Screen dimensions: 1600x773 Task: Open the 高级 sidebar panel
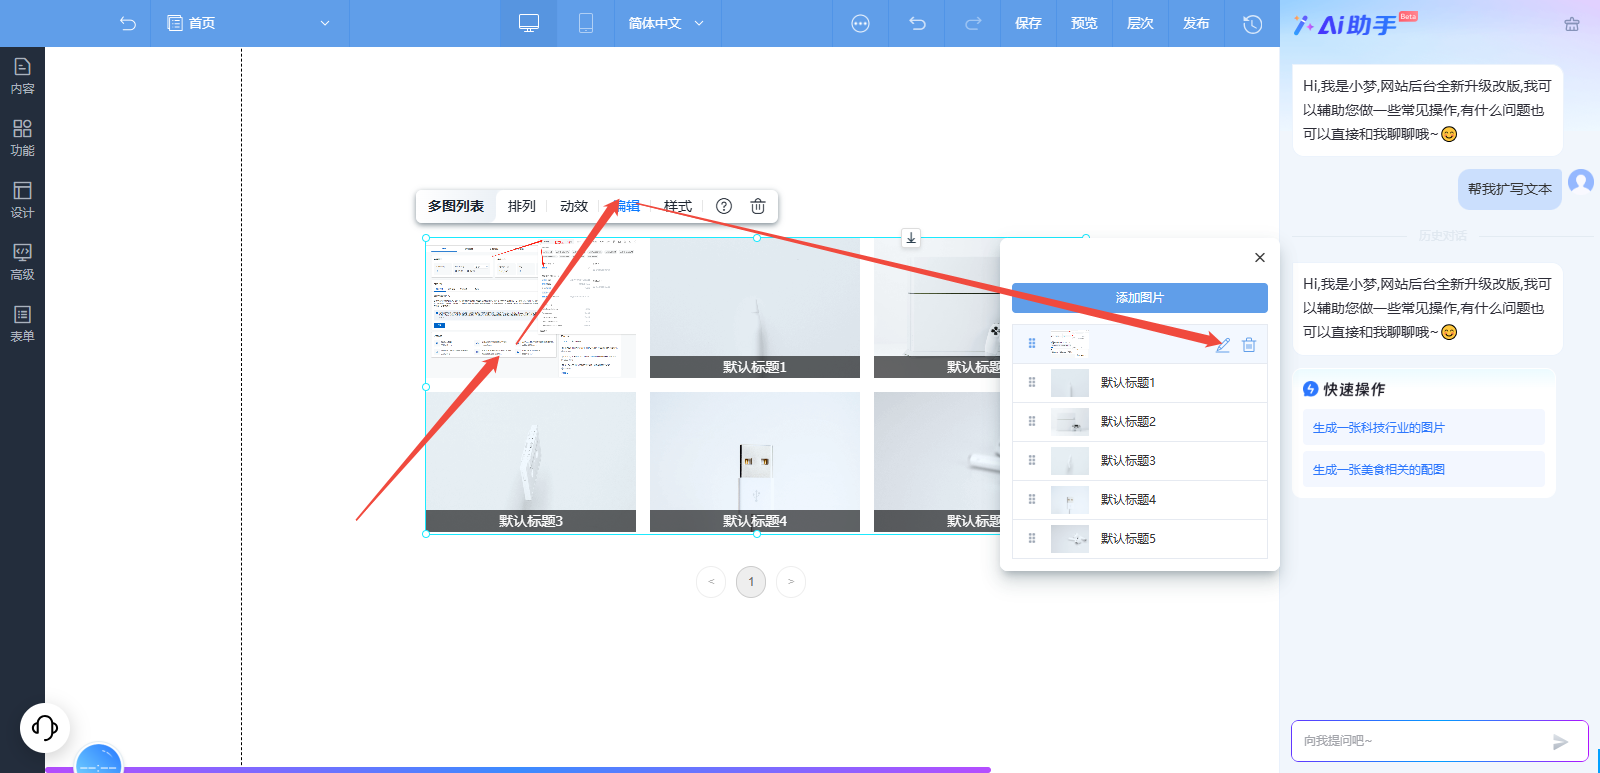(x=22, y=262)
